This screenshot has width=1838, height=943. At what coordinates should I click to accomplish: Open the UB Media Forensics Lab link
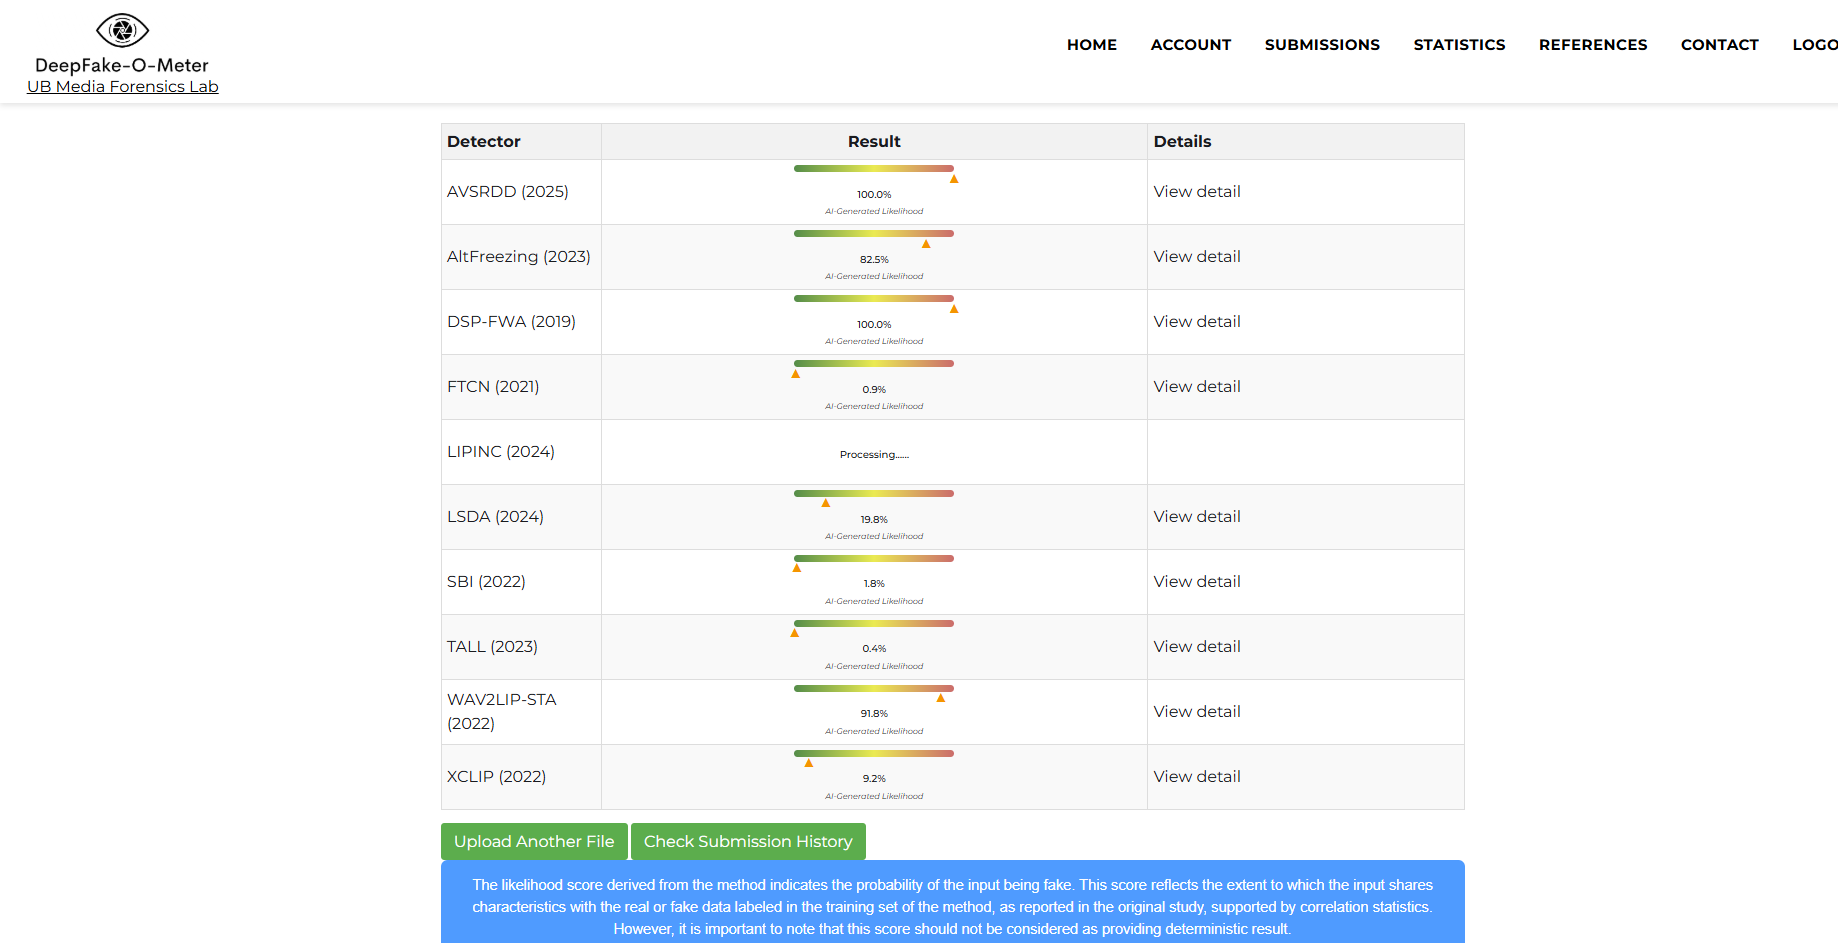[x=122, y=87]
